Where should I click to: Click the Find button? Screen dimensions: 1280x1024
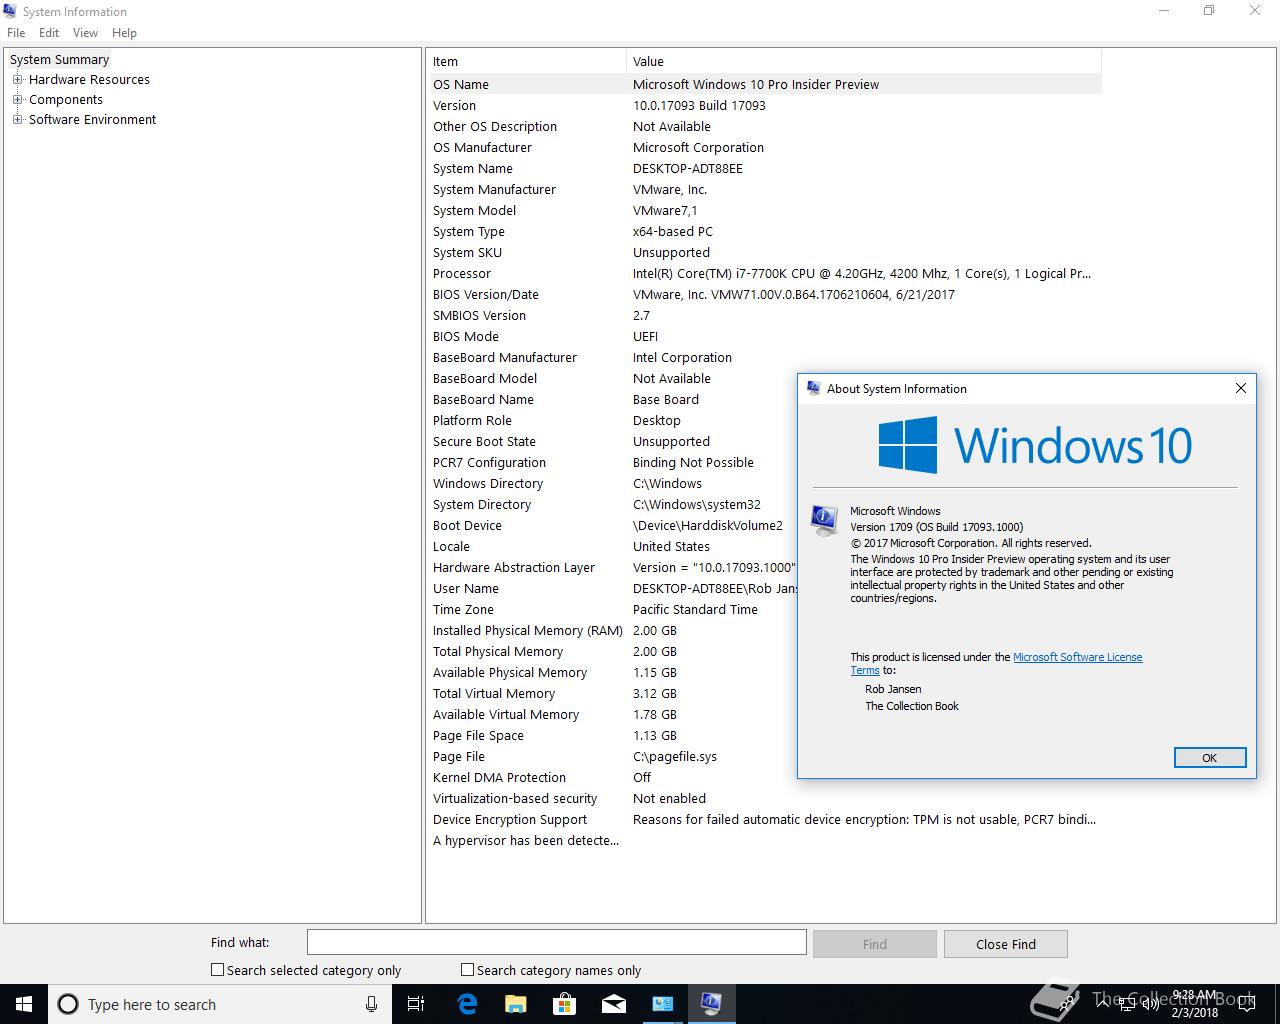point(875,944)
